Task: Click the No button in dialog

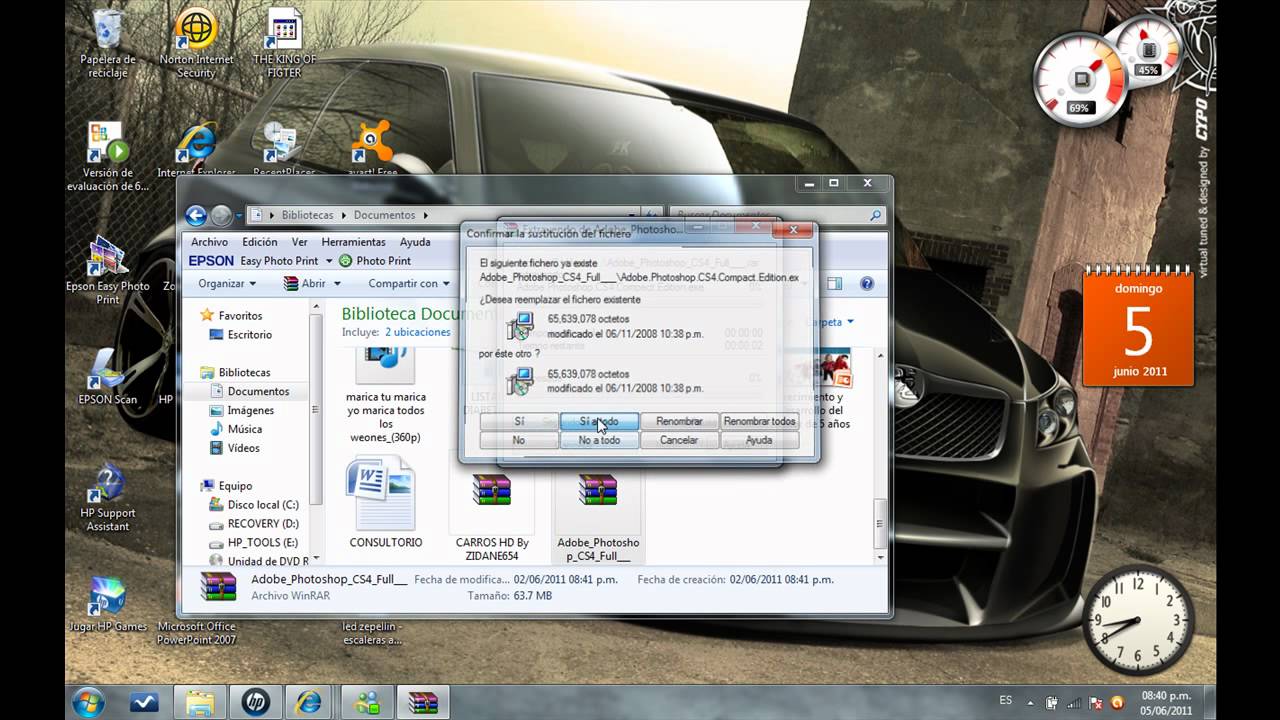Action: [x=519, y=440]
